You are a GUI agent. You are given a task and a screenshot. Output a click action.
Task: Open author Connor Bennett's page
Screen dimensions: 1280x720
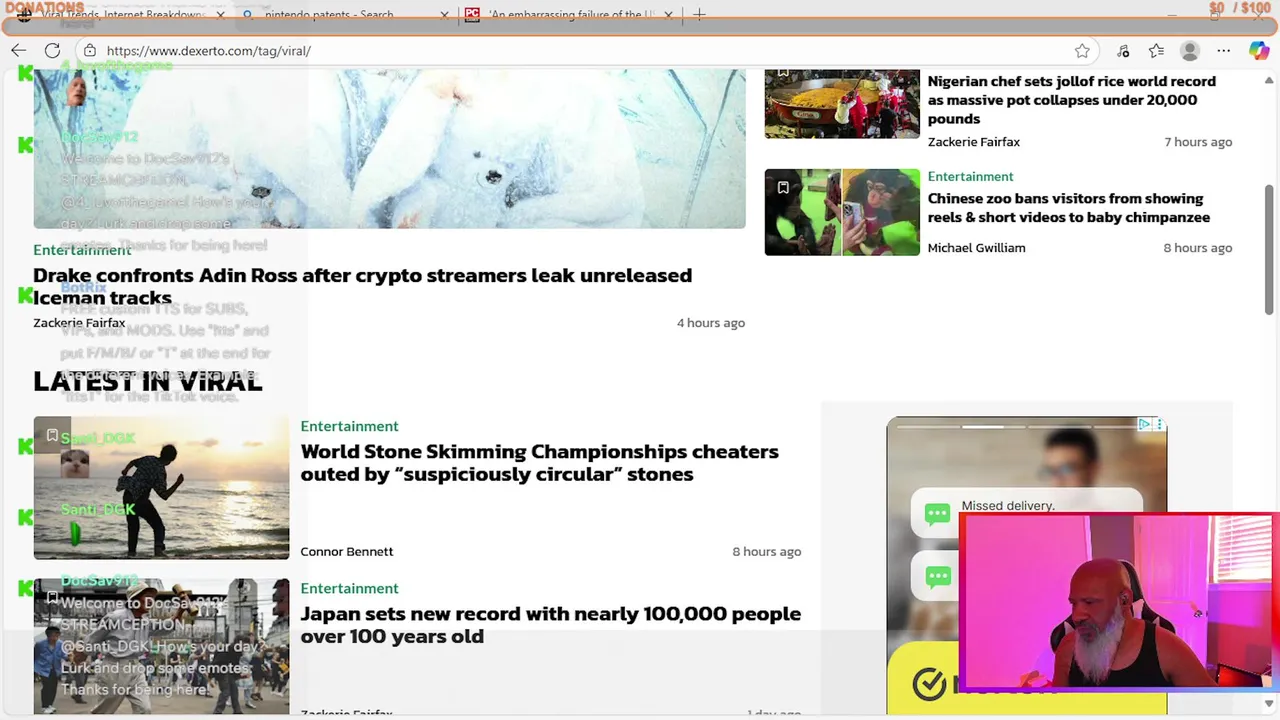coord(347,552)
